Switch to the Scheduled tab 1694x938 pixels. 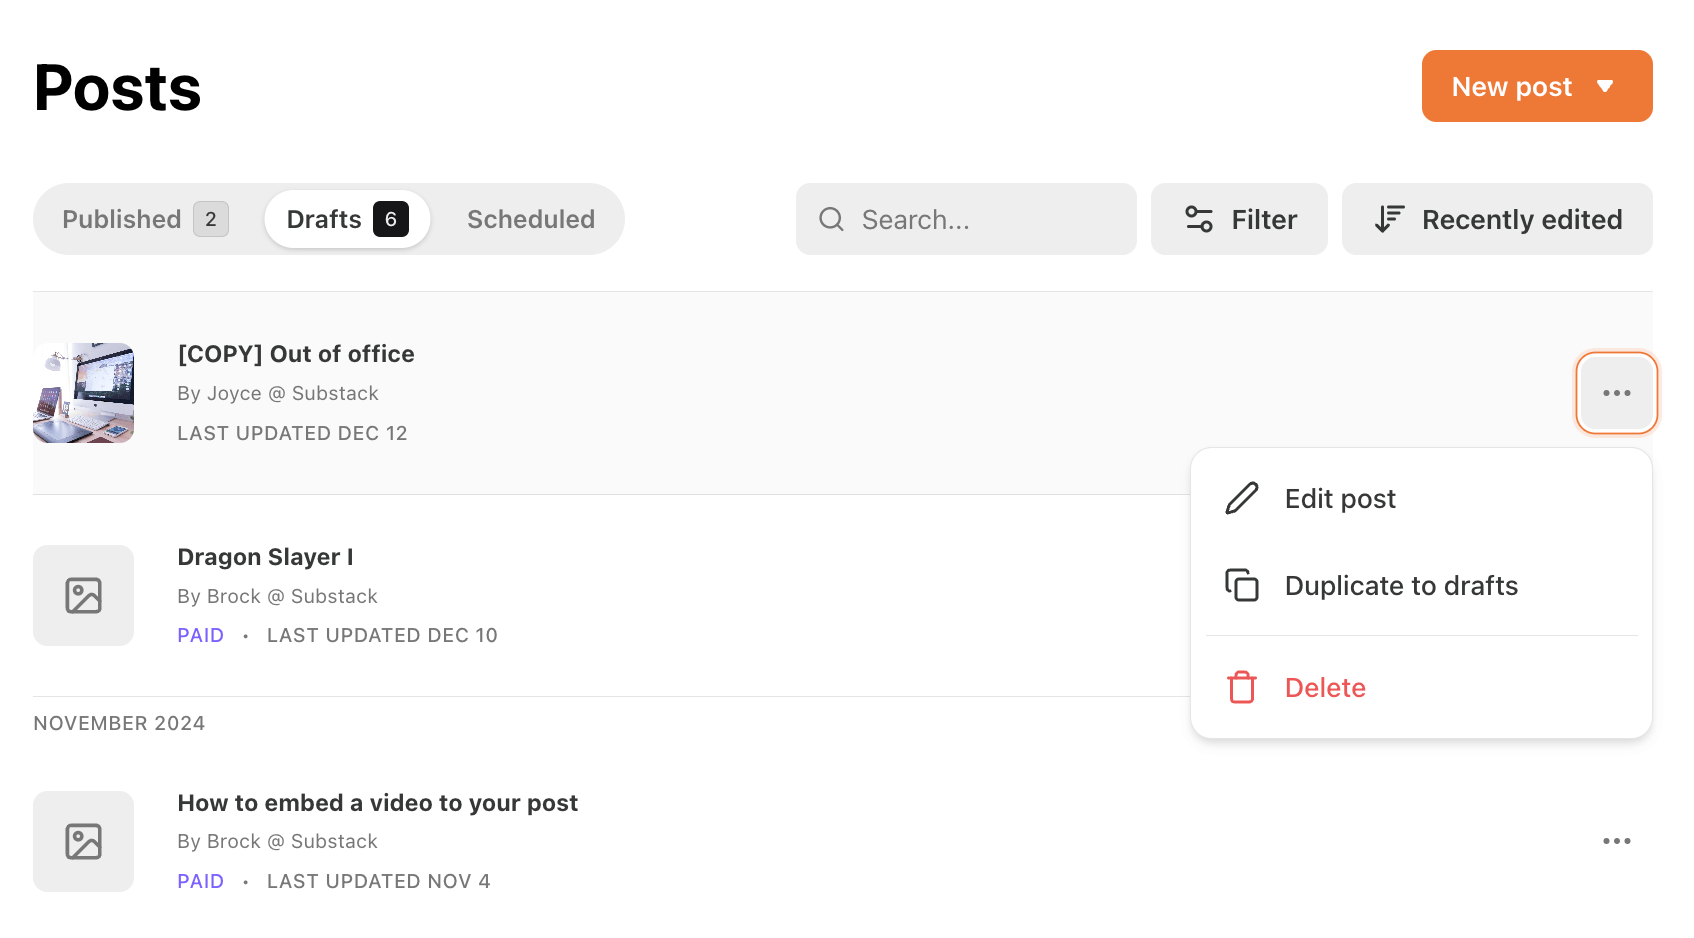pyautogui.click(x=531, y=219)
